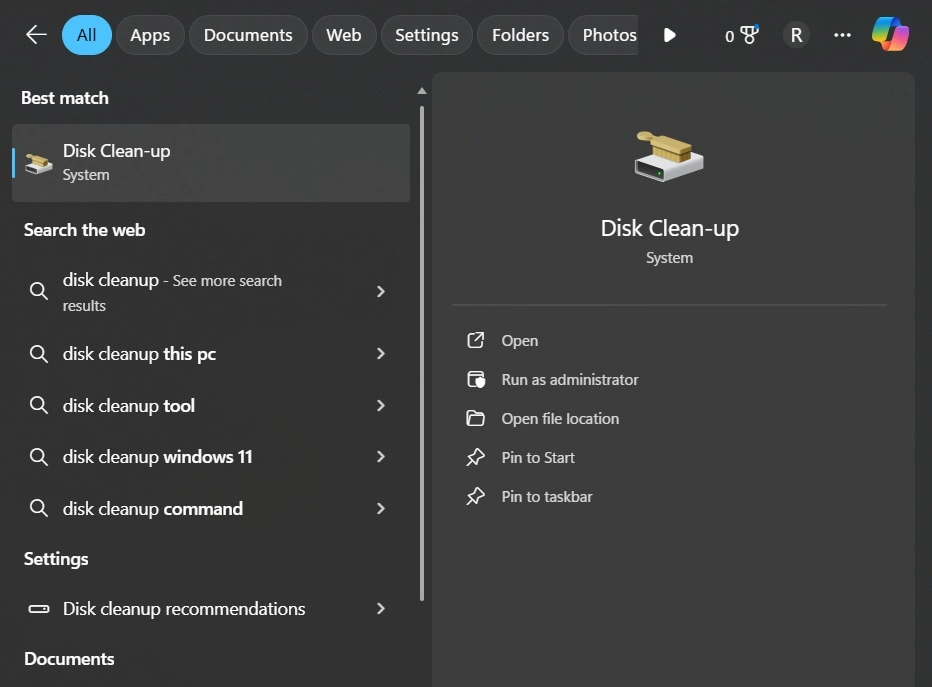The width and height of the screenshot is (932, 687).
Task: Click the ellipsis options menu icon
Action: coord(842,35)
